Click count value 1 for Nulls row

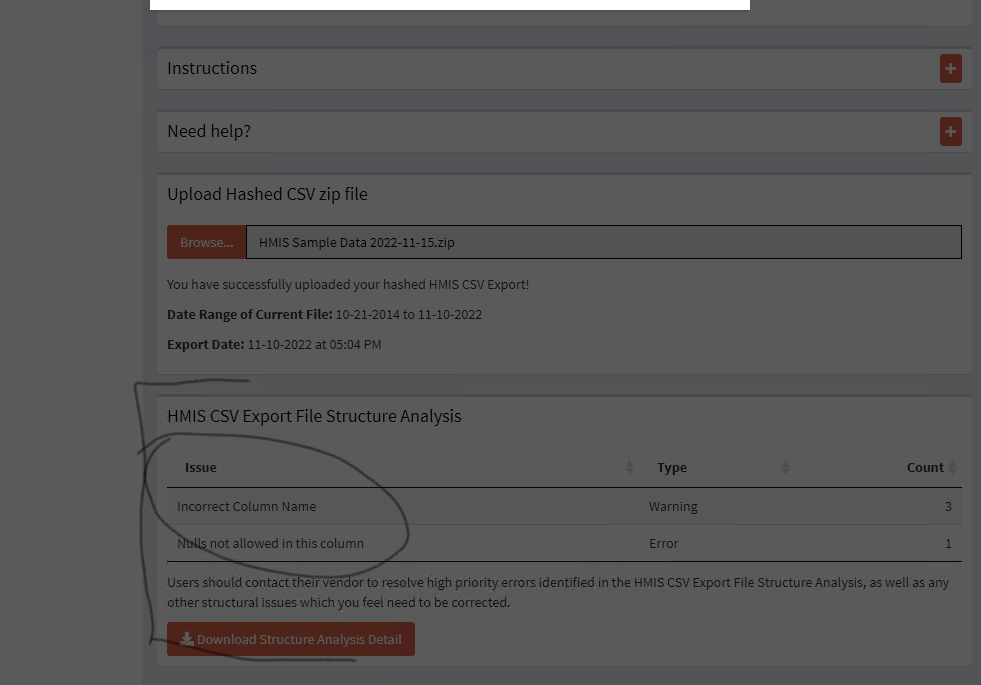click(x=948, y=543)
